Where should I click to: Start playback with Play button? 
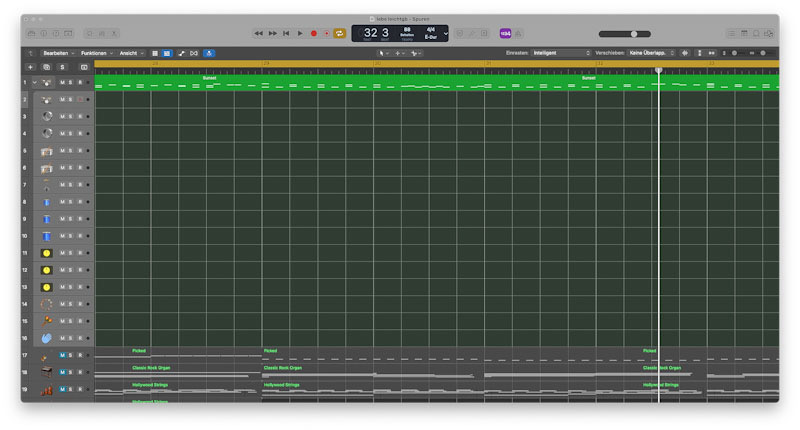click(x=300, y=34)
